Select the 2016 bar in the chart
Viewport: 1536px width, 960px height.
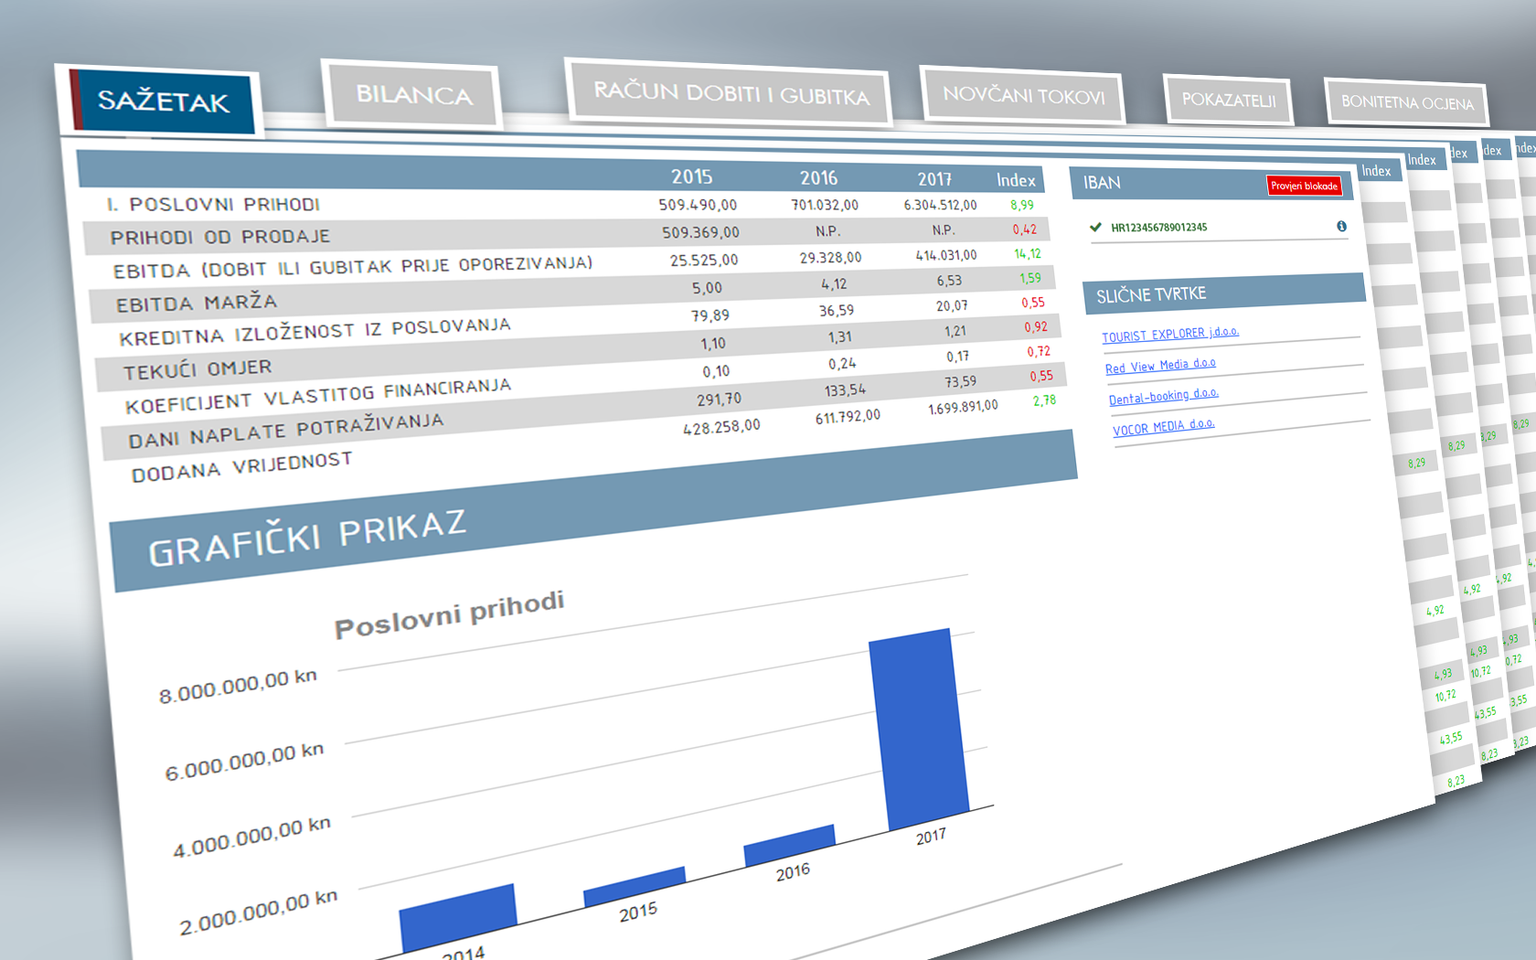pyautogui.click(x=789, y=845)
